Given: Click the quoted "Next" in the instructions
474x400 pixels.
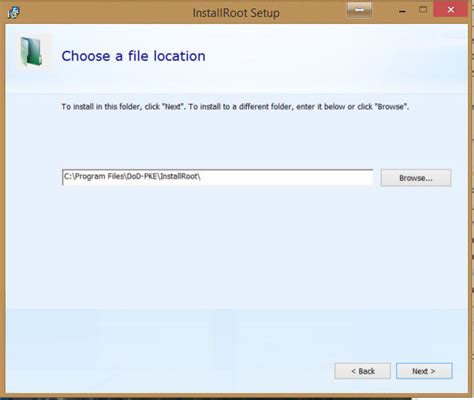Looking at the screenshot, I should [x=173, y=107].
